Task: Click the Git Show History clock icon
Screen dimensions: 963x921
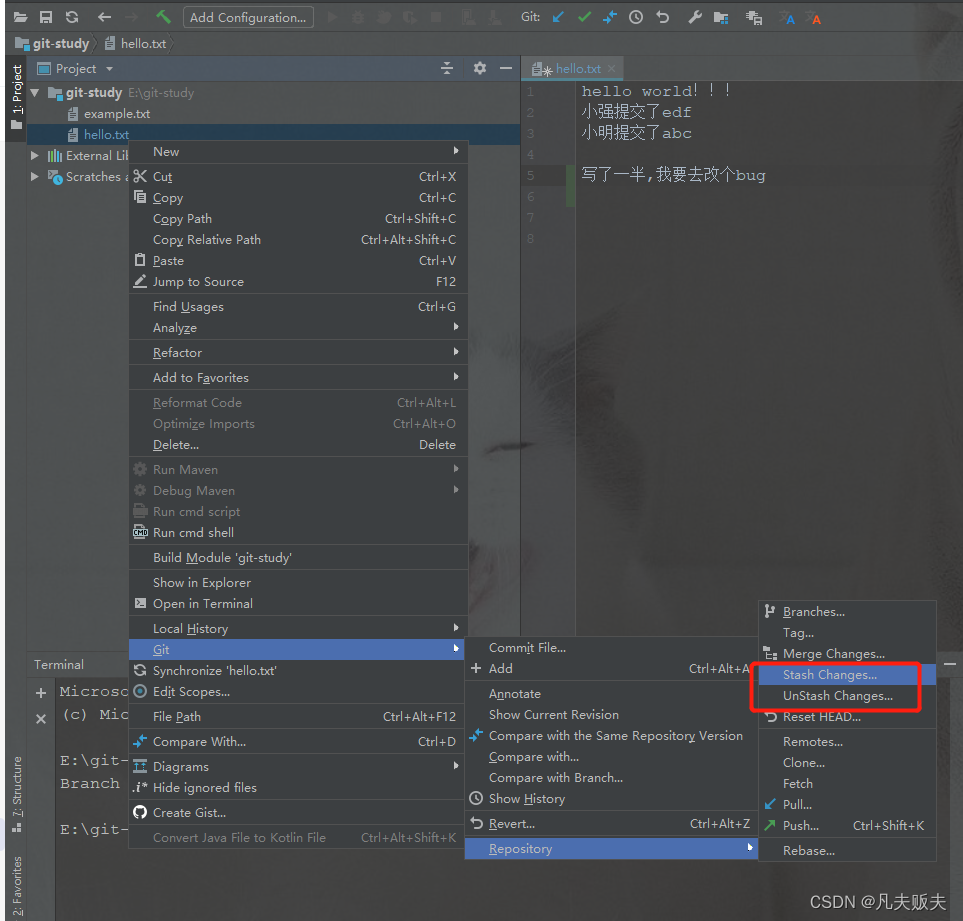Action: coord(636,17)
